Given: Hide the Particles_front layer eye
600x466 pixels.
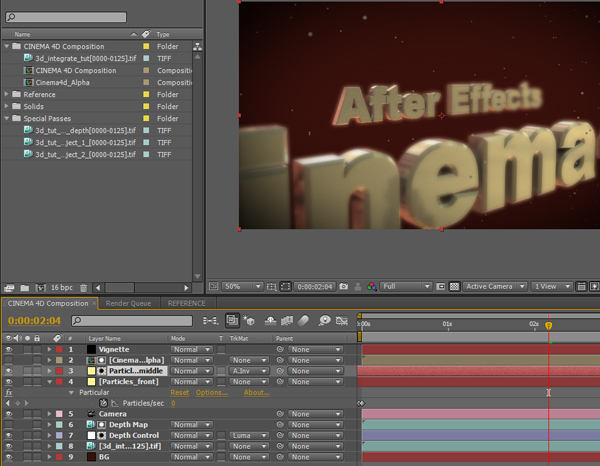Looking at the screenshot, I should coord(8,381).
